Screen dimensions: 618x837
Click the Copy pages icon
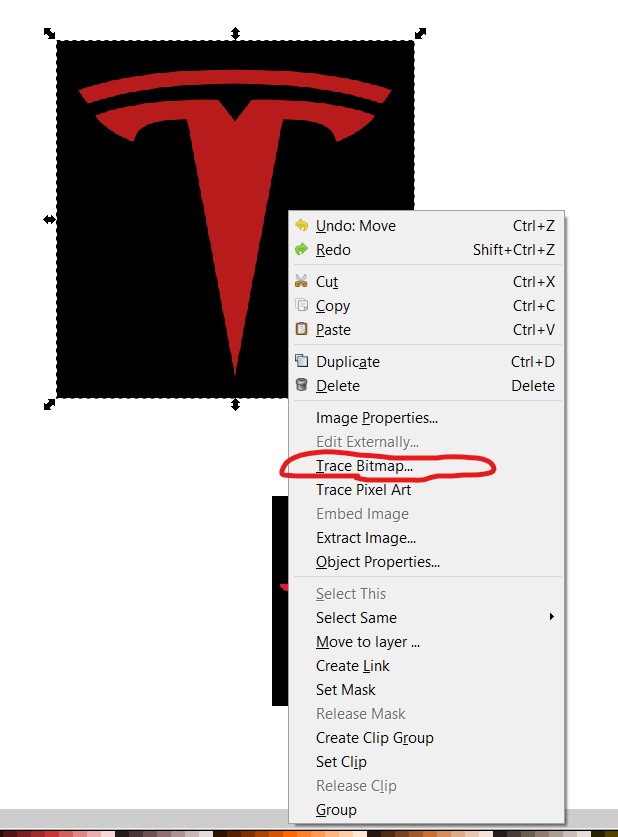coord(302,305)
